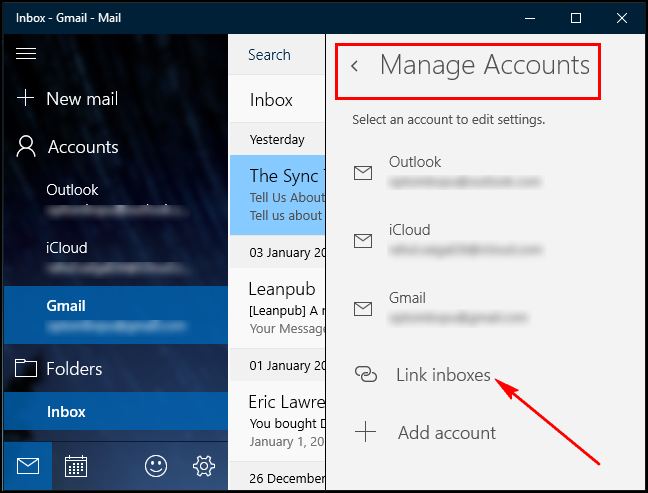Click the Link inboxes chain icon
Viewport: 648px width, 493px height.
(x=366, y=375)
